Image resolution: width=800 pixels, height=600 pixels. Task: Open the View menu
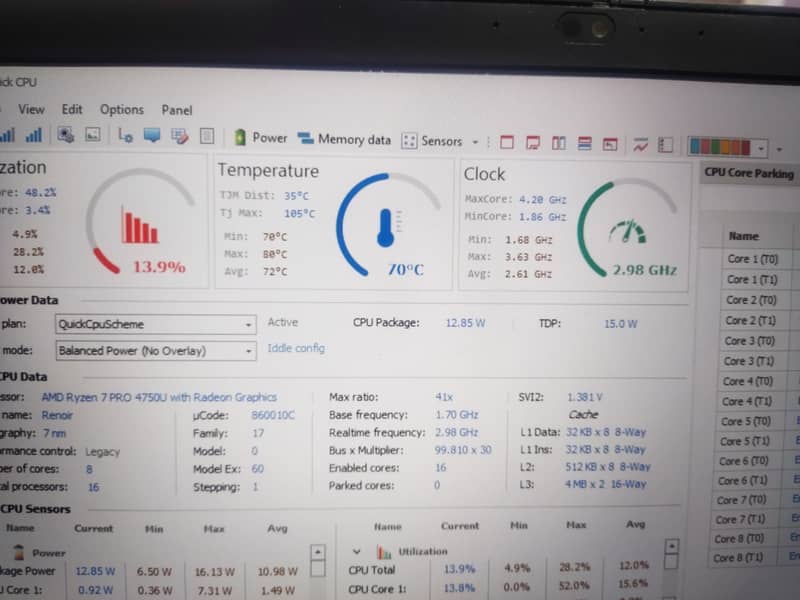(31, 109)
